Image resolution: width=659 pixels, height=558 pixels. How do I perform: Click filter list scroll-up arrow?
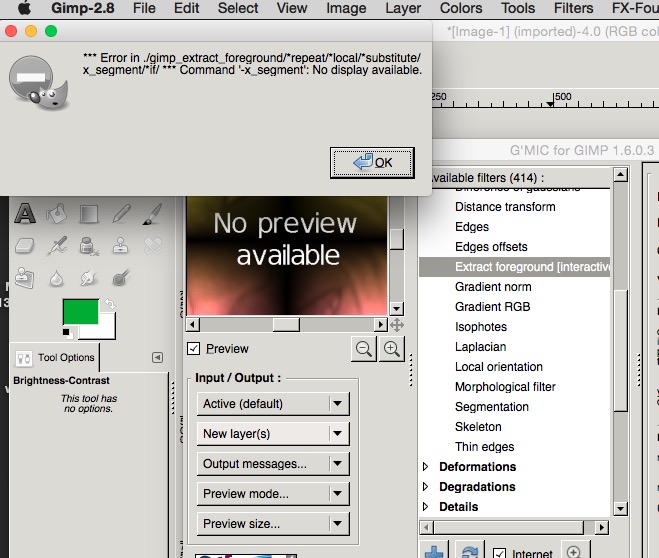[620, 175]
